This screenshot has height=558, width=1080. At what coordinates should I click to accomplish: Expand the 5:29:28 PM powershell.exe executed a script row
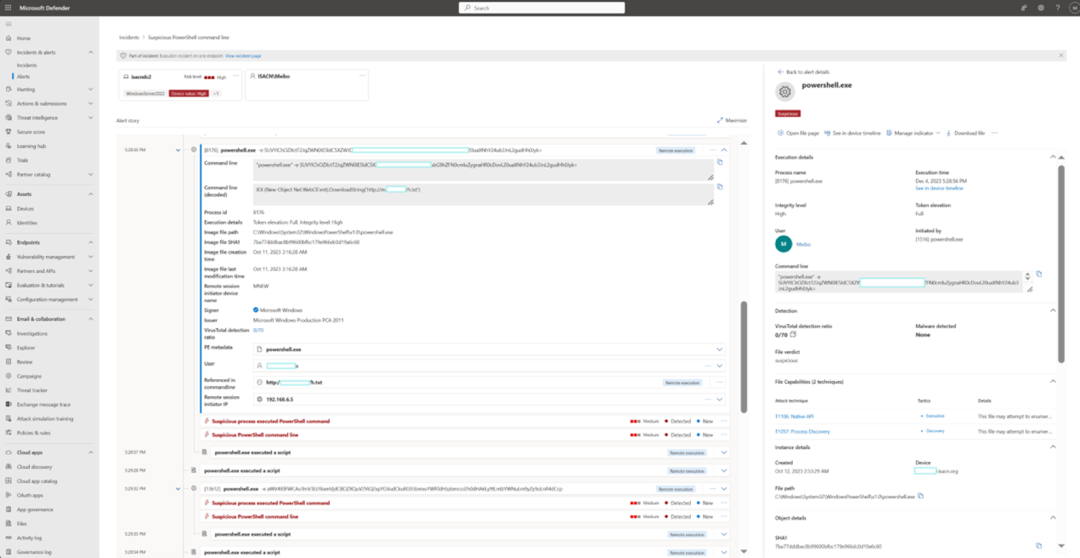pyautogui.click(x=724, y=471)
